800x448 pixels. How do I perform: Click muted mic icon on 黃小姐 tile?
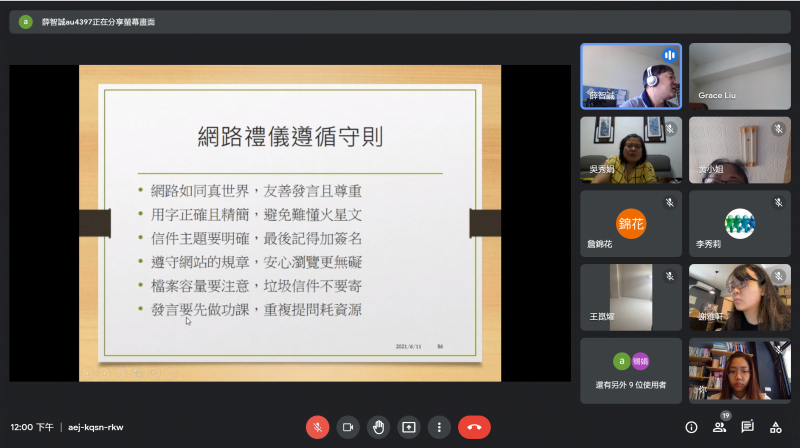(x=778, y=129)
